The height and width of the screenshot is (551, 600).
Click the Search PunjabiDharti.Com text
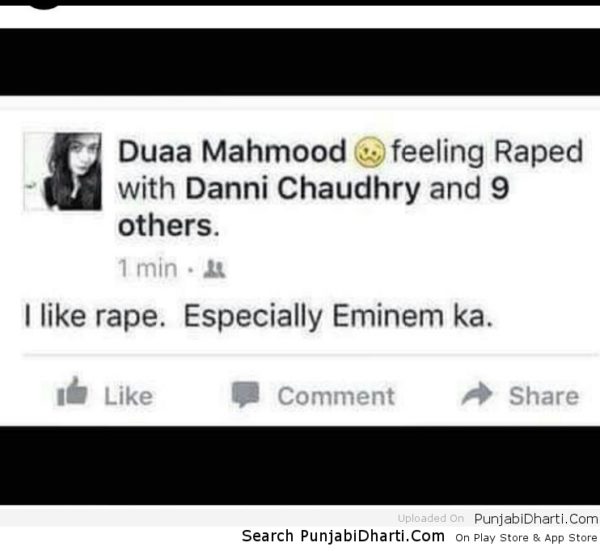point(343,536)
